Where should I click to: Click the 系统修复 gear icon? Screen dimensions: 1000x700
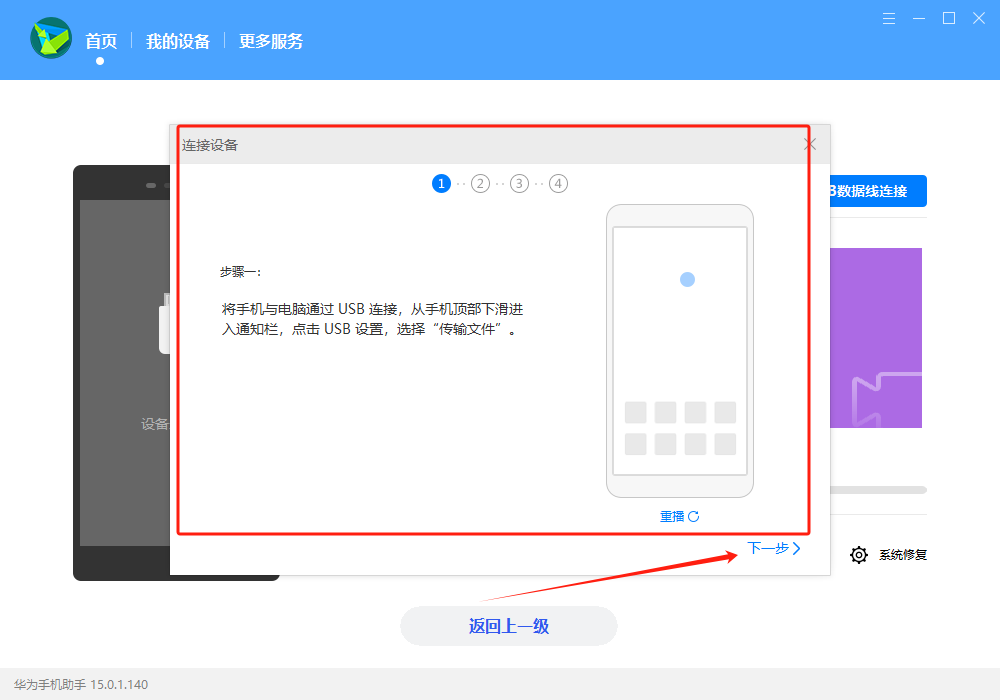click(859, 555)
